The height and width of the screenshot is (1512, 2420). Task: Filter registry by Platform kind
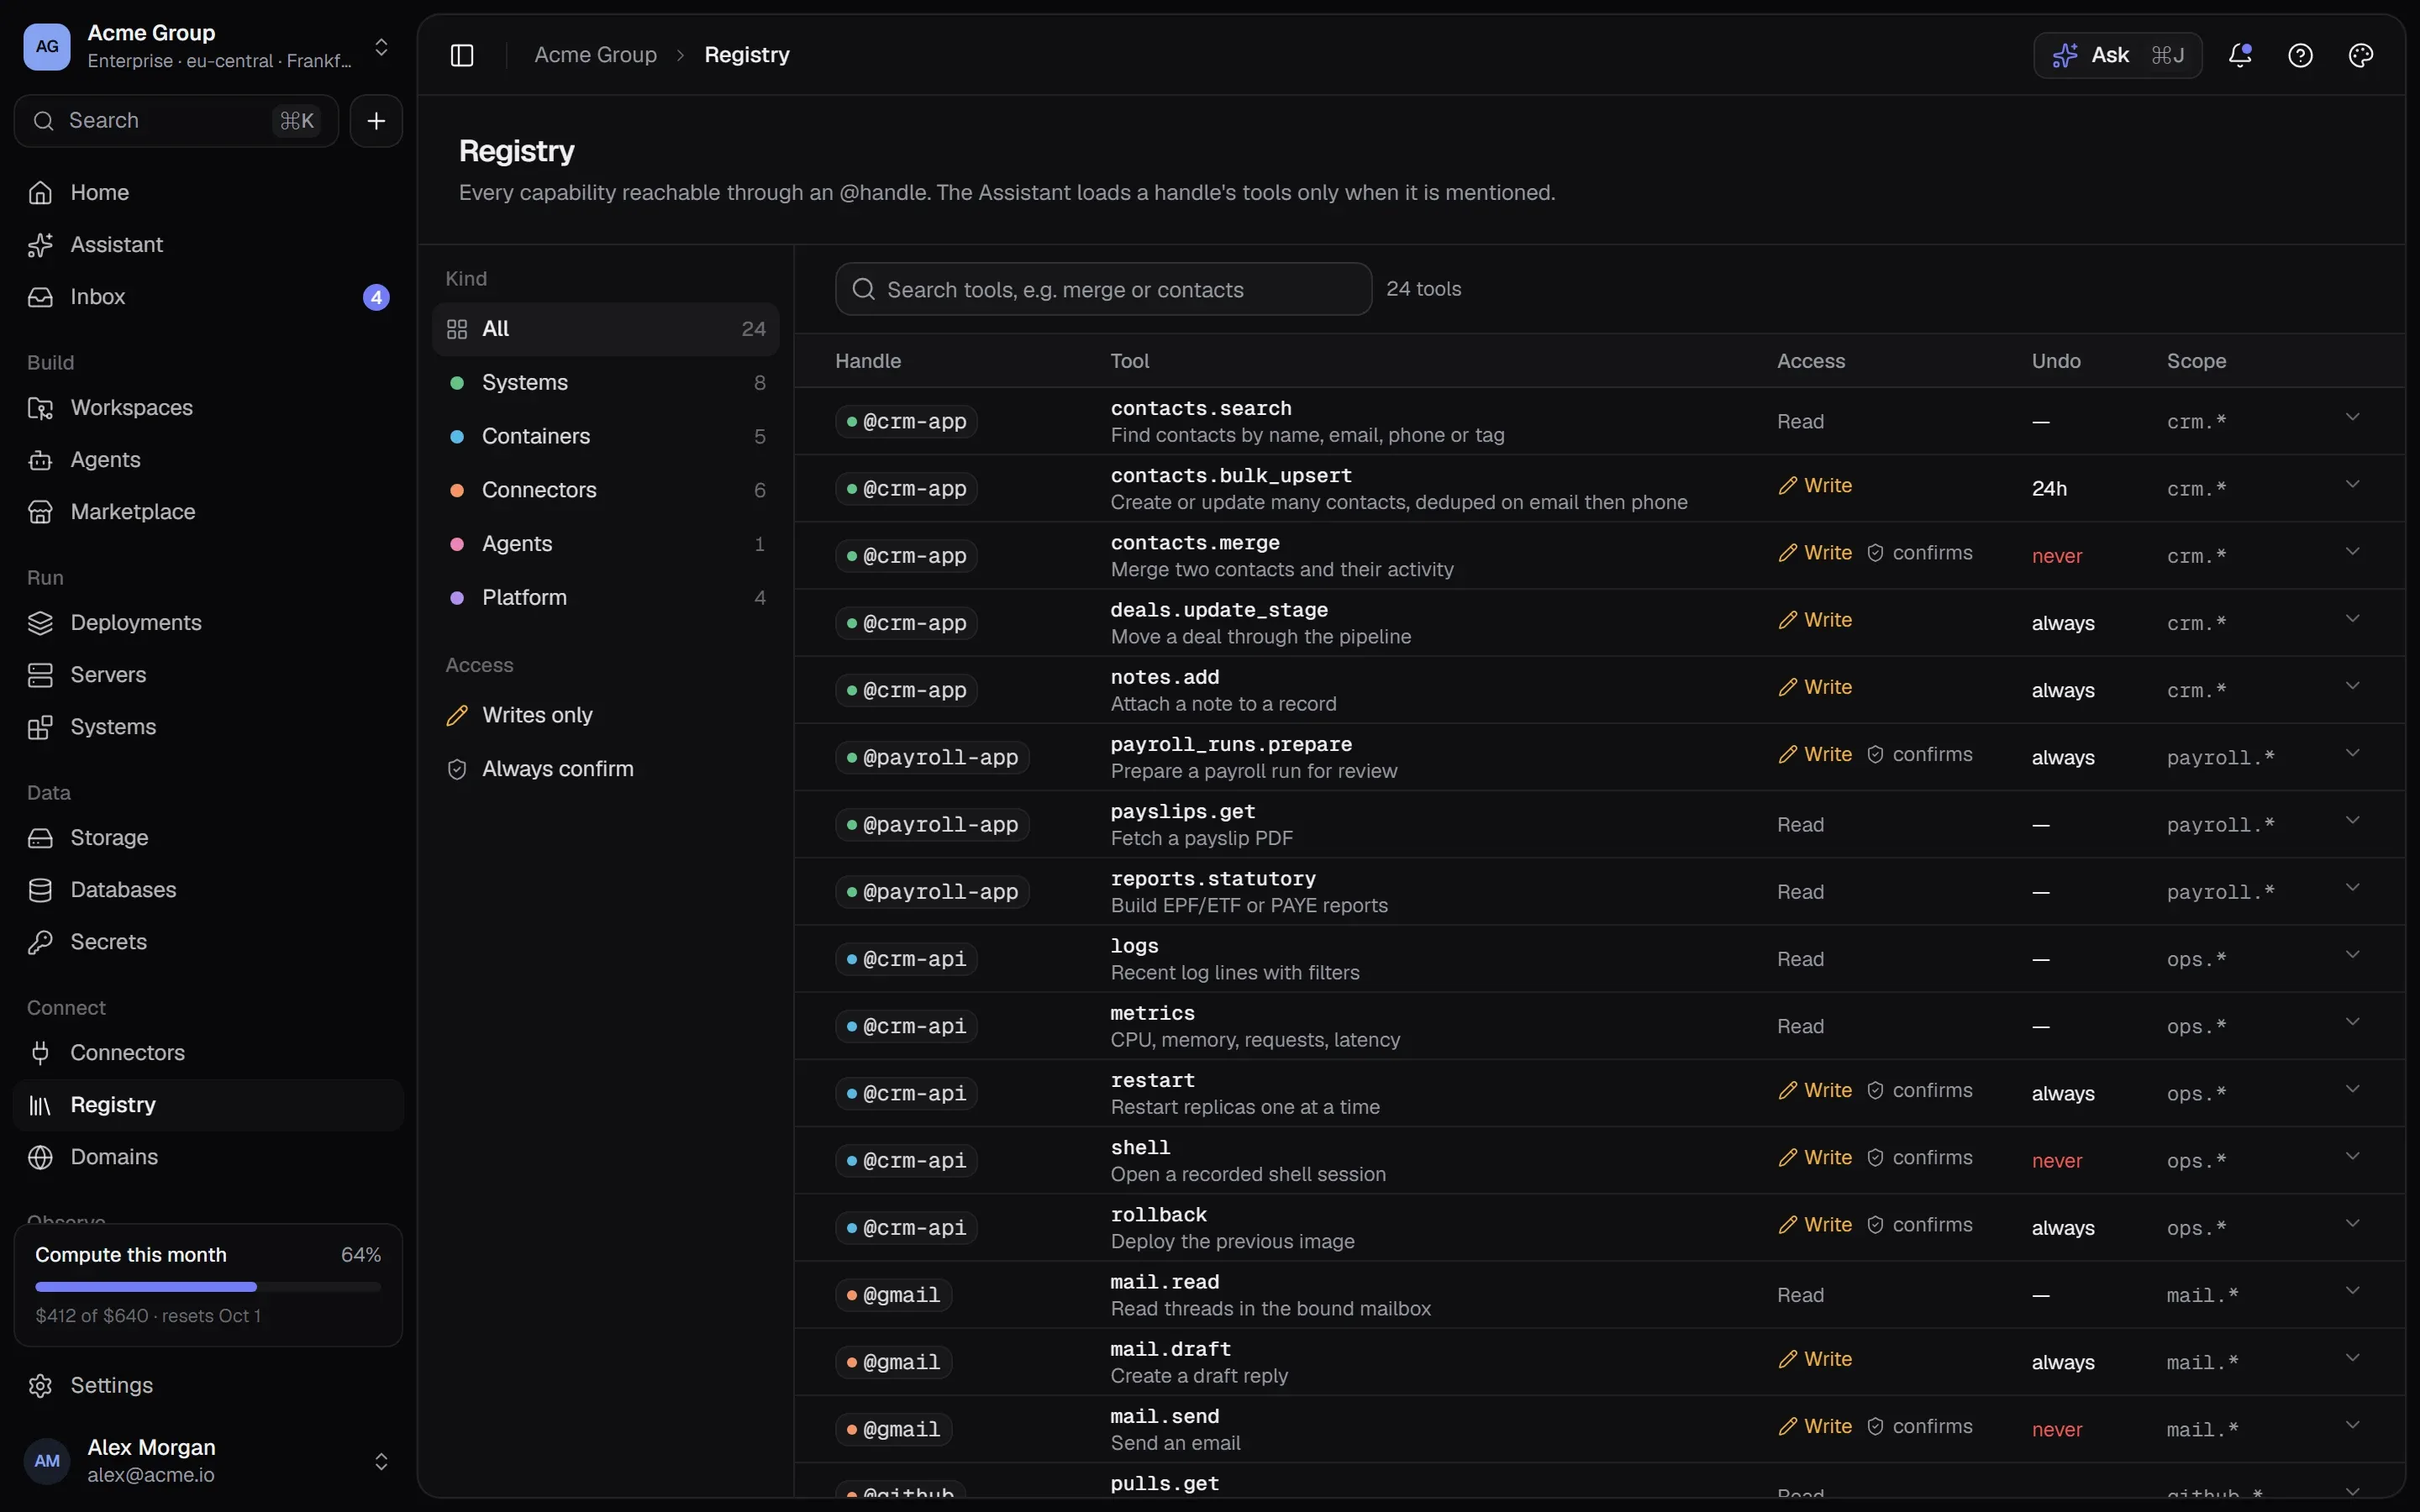coord(606,598)
